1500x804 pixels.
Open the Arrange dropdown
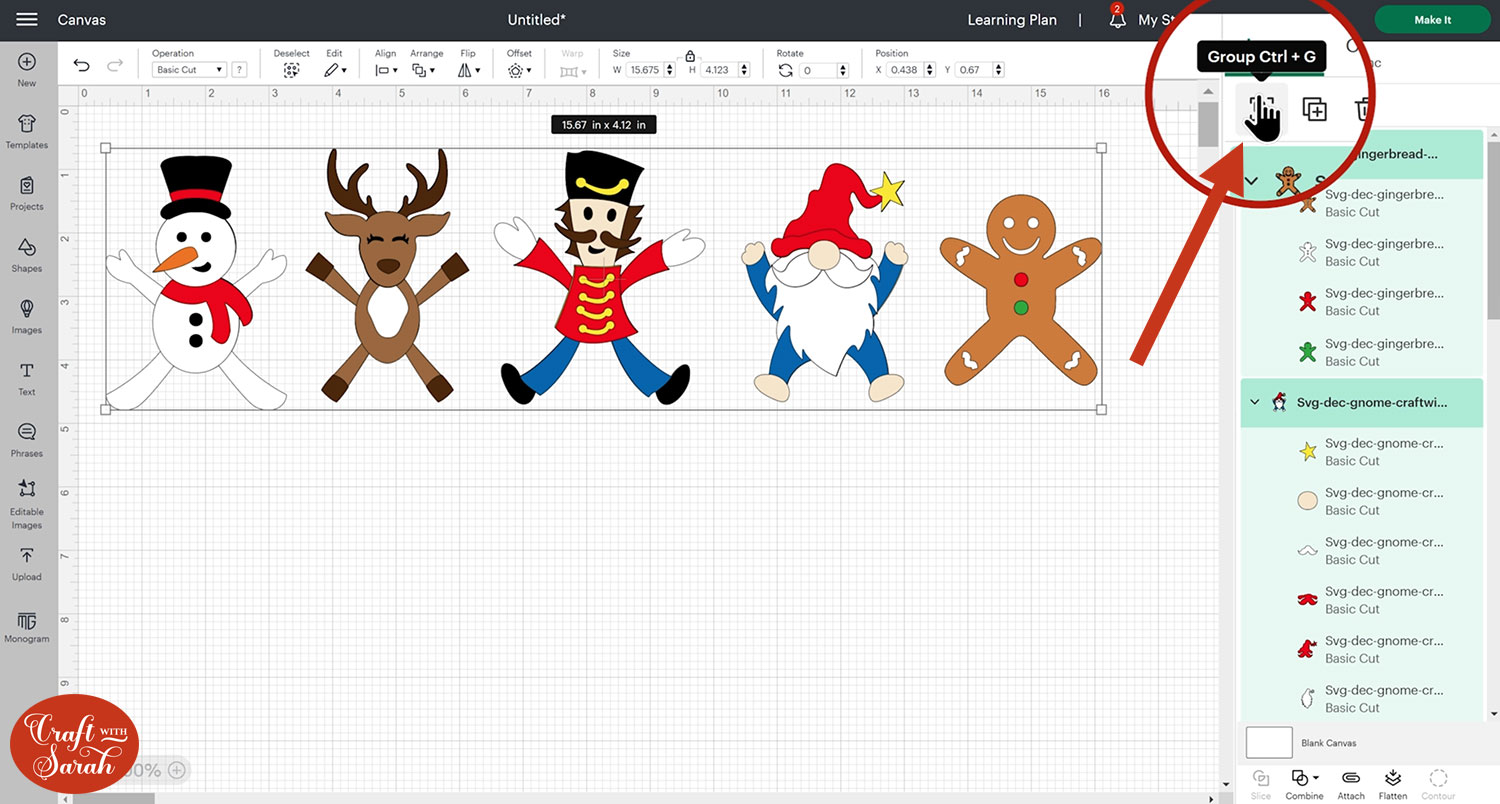point(424,70)
